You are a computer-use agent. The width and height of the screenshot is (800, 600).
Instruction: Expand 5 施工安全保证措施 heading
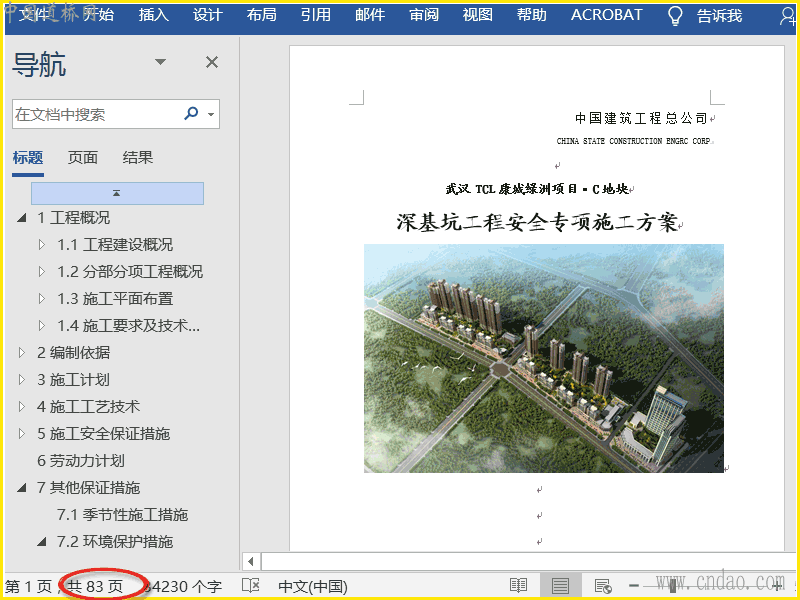(21, 434)
